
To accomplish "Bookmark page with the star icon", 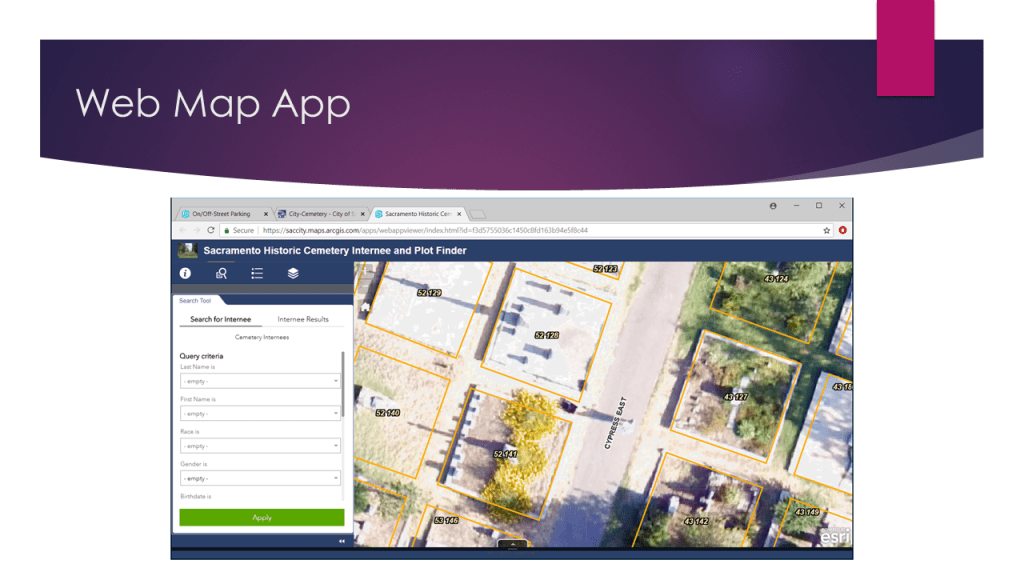I will 827,230.
